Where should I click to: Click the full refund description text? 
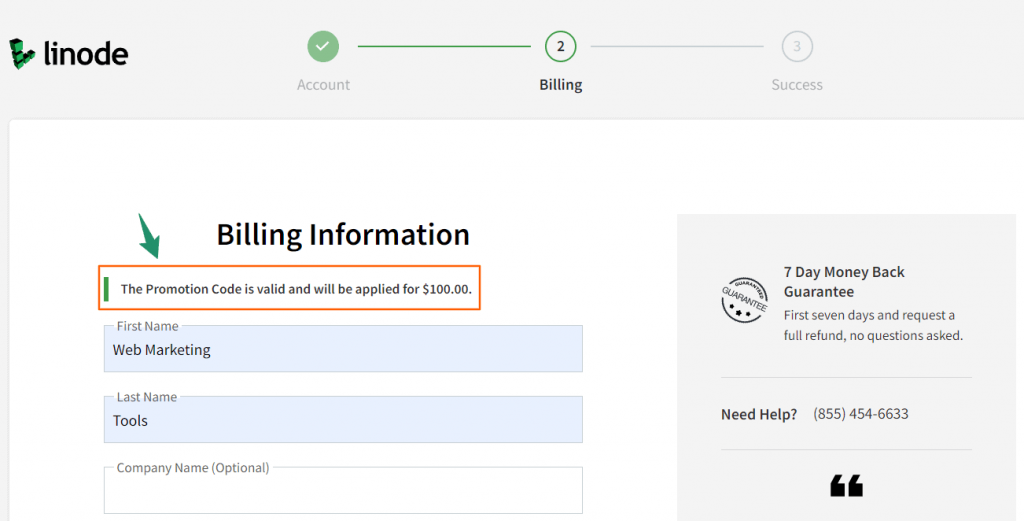point(873,325)
